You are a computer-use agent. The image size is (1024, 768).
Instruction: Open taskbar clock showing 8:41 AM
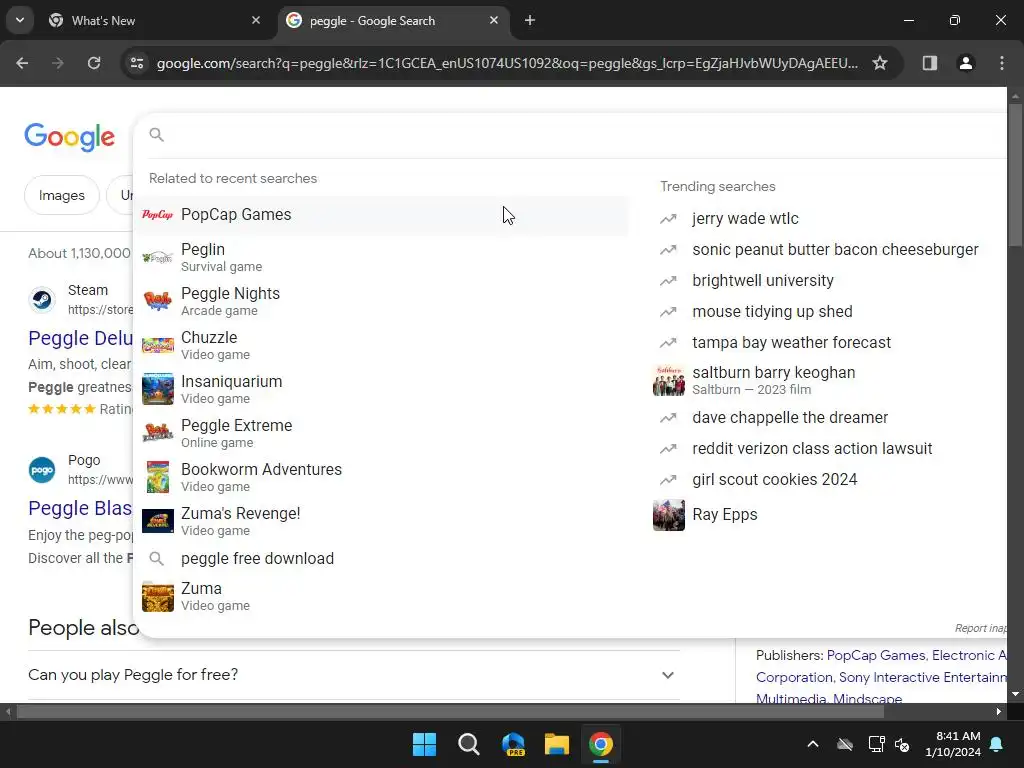click(953, 744)
